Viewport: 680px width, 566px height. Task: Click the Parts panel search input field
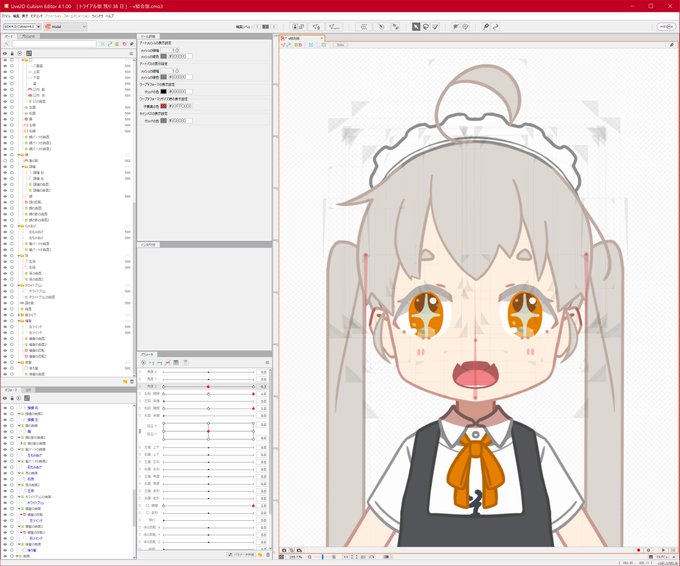(54, 44)
